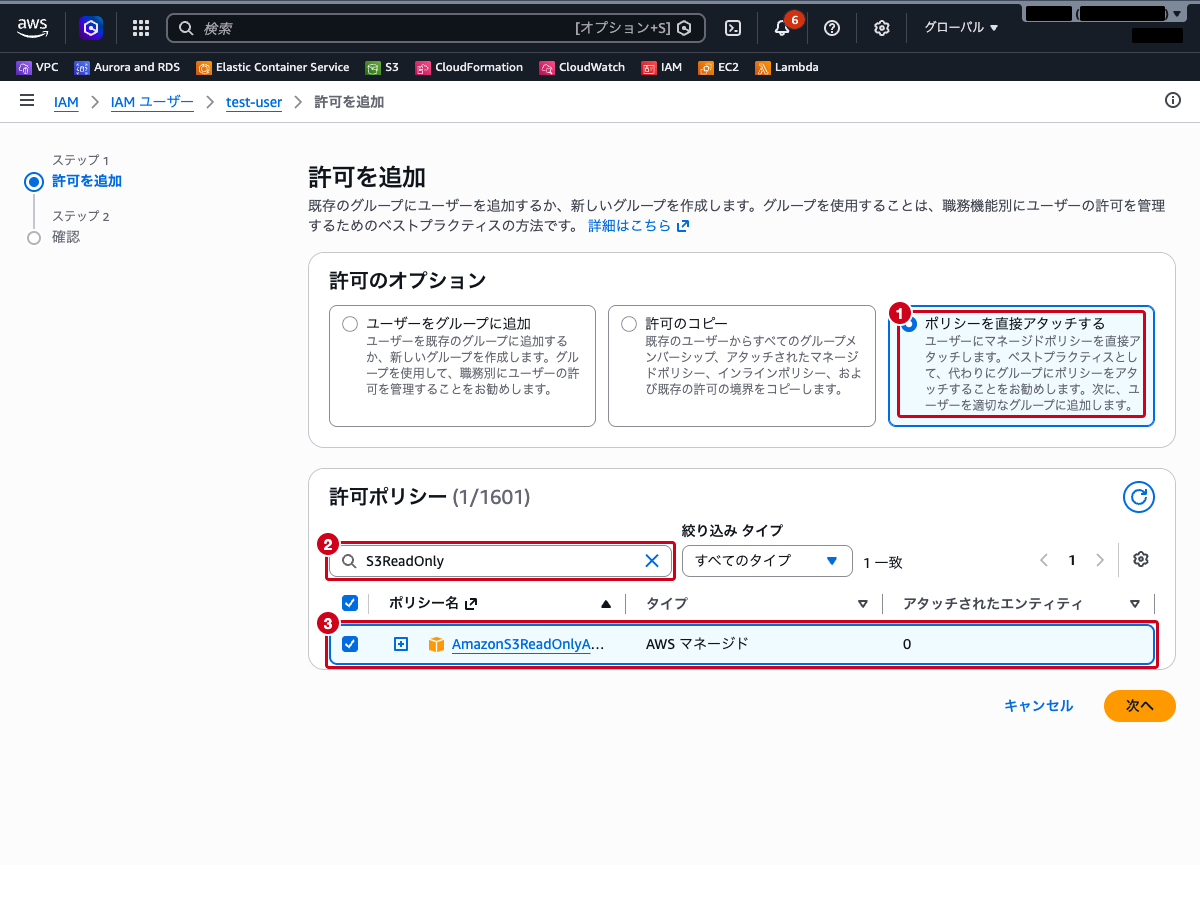The height and width of the screenshot is (900, 1200).
Task: Expand the AmazonS3ReadOnlyAccess policy row details
Action: tap(401, 644)
